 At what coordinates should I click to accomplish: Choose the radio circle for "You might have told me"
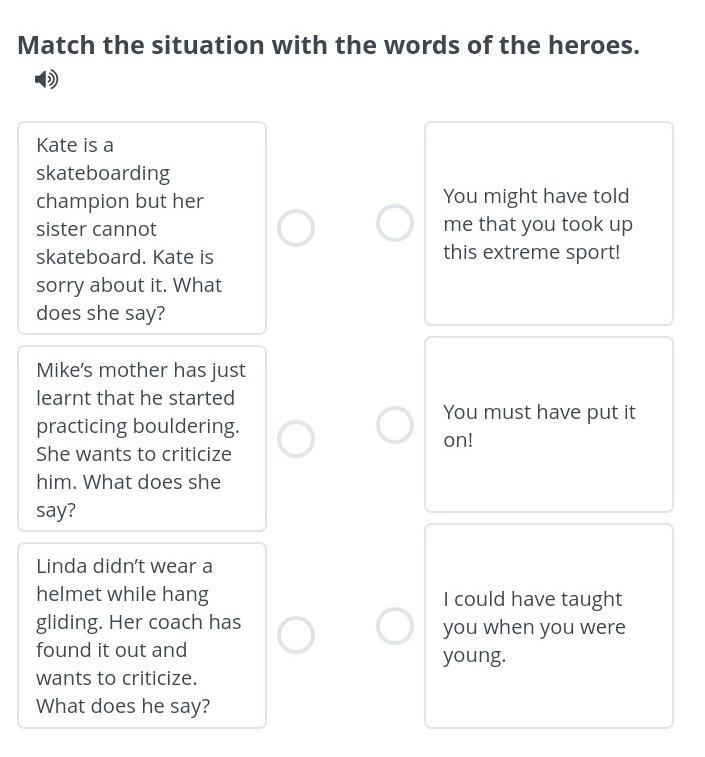point(395,223)
